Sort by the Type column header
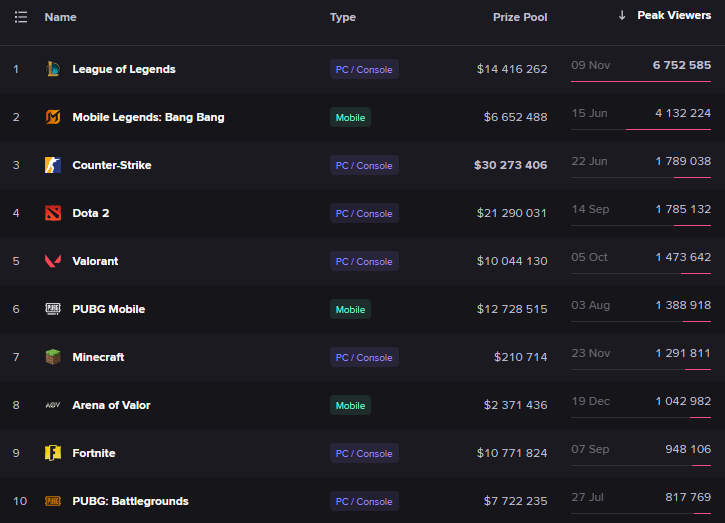 [x=343, y=17]
